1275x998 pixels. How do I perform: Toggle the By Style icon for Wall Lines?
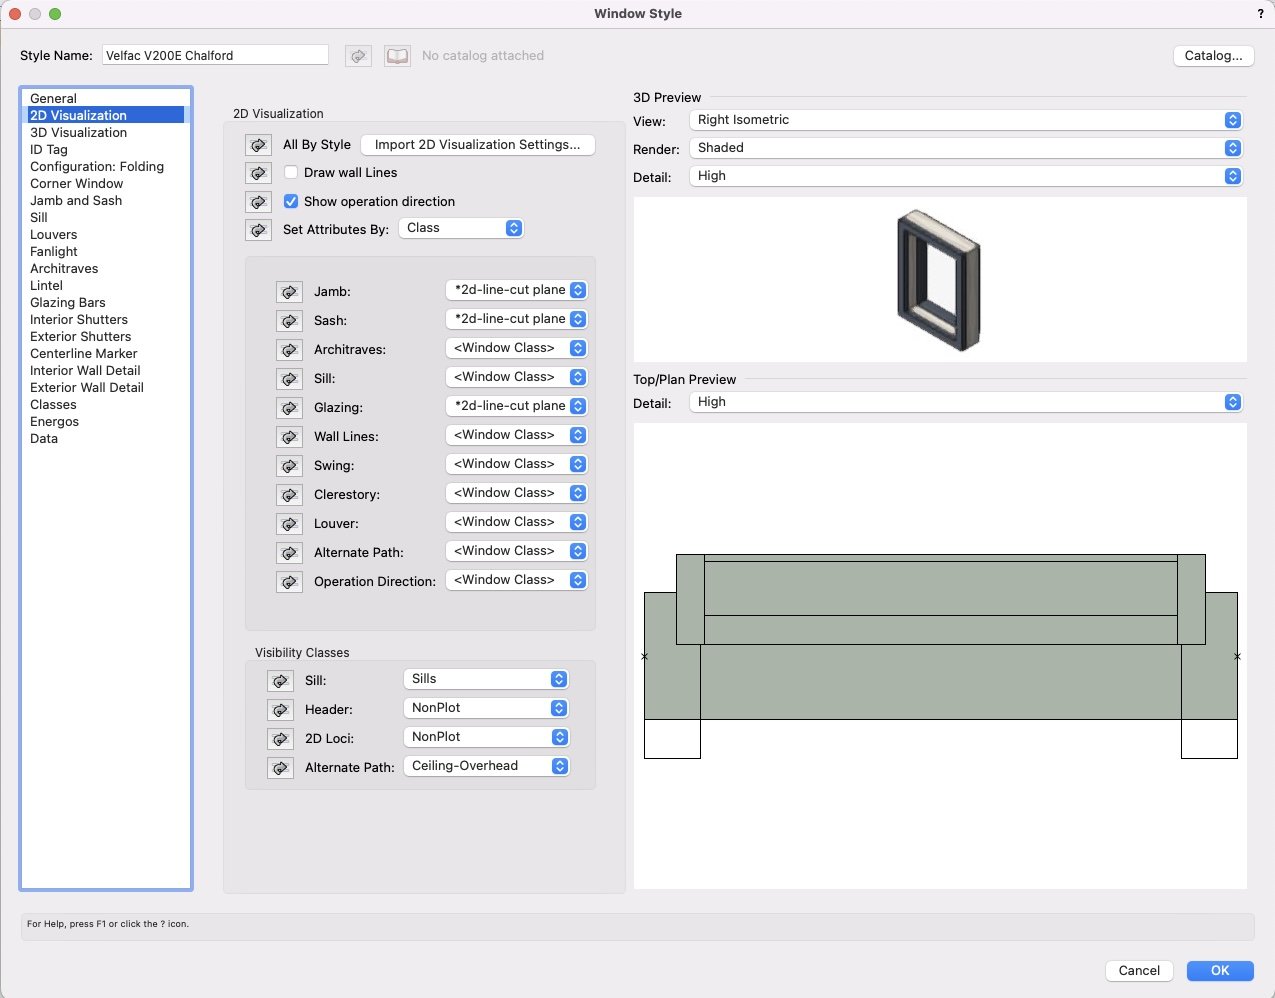pos(289,436)
